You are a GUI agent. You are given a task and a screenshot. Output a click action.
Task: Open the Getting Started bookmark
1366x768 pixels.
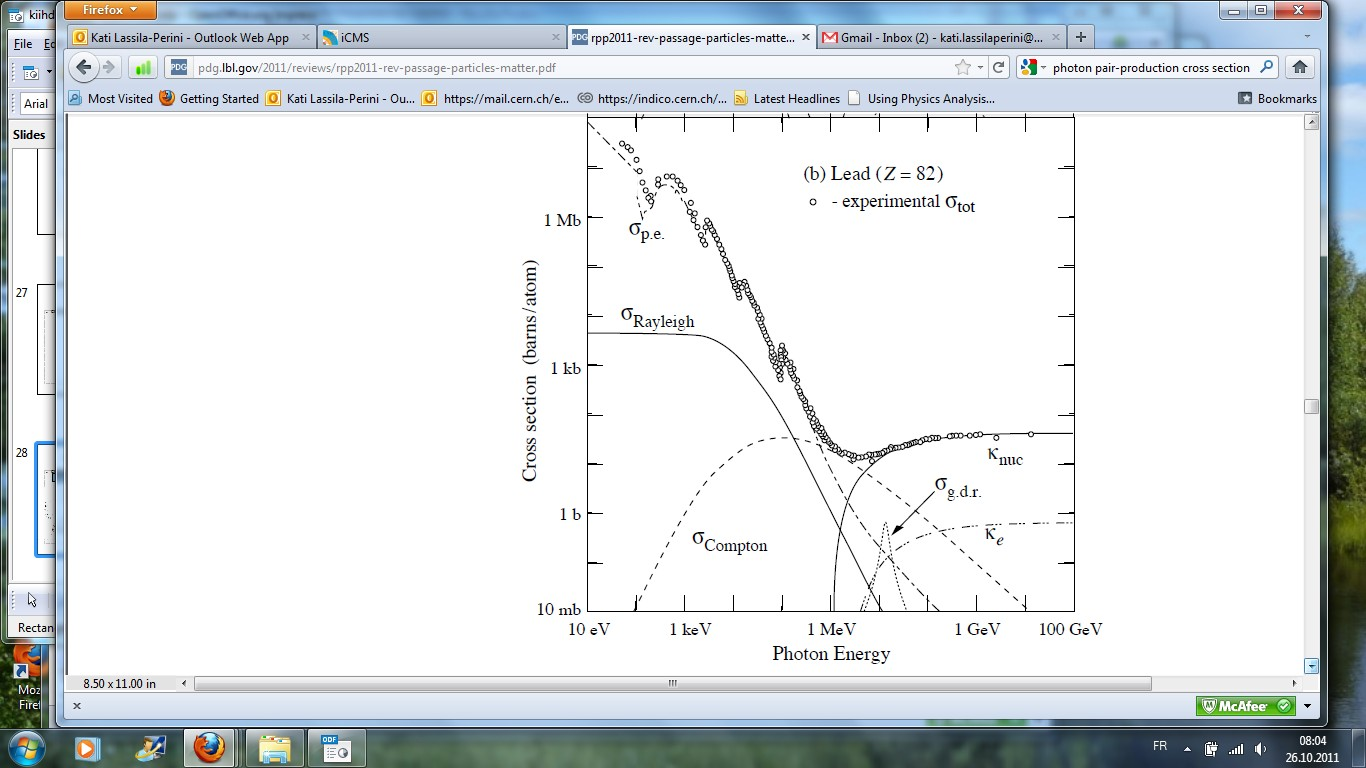pyautogui.click(x=209, y=98)
